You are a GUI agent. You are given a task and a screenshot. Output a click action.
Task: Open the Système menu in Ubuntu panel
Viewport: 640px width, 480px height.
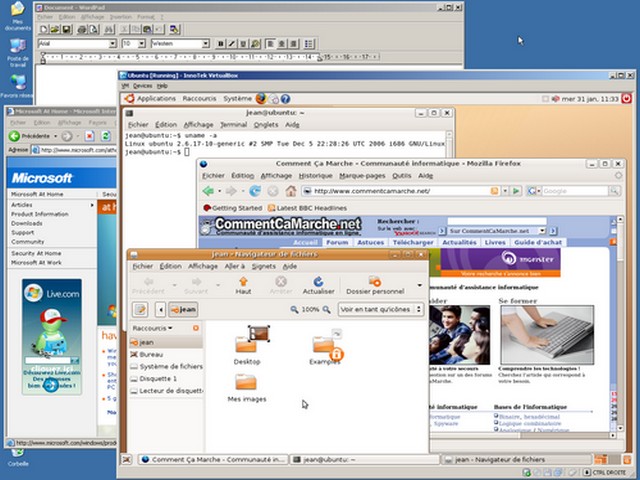click(x=237, y=99)
